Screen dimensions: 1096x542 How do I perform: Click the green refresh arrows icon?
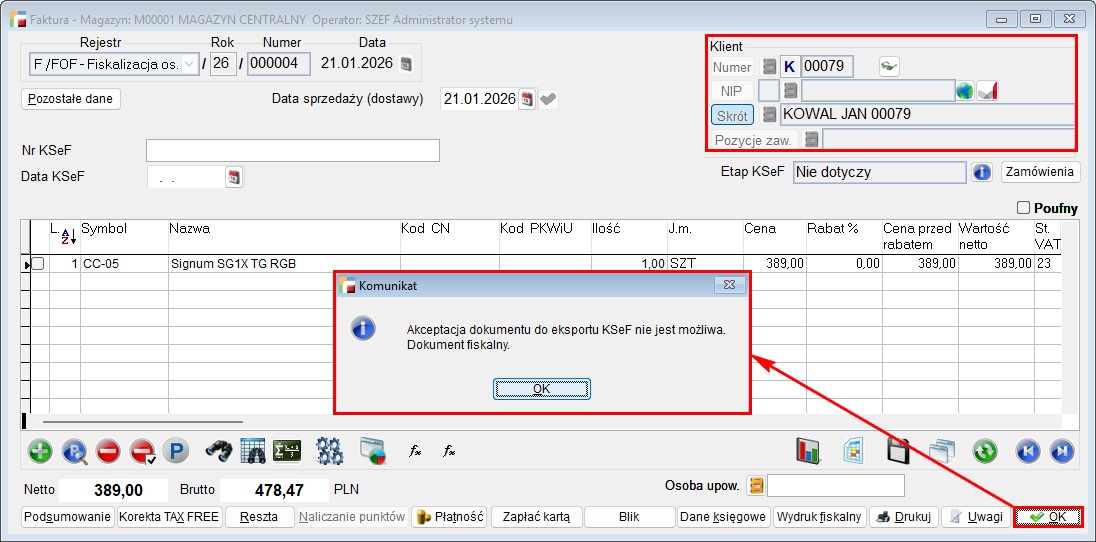coord(985,451)
